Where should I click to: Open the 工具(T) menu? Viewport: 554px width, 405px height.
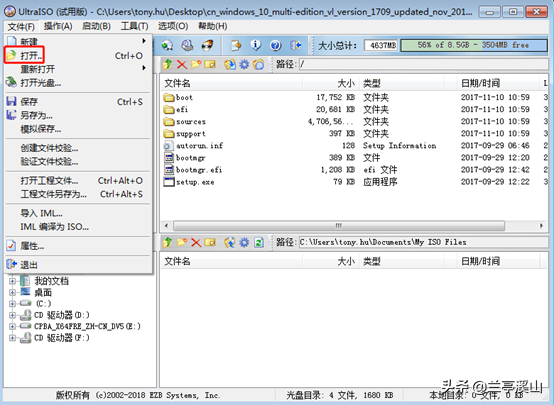134,26
